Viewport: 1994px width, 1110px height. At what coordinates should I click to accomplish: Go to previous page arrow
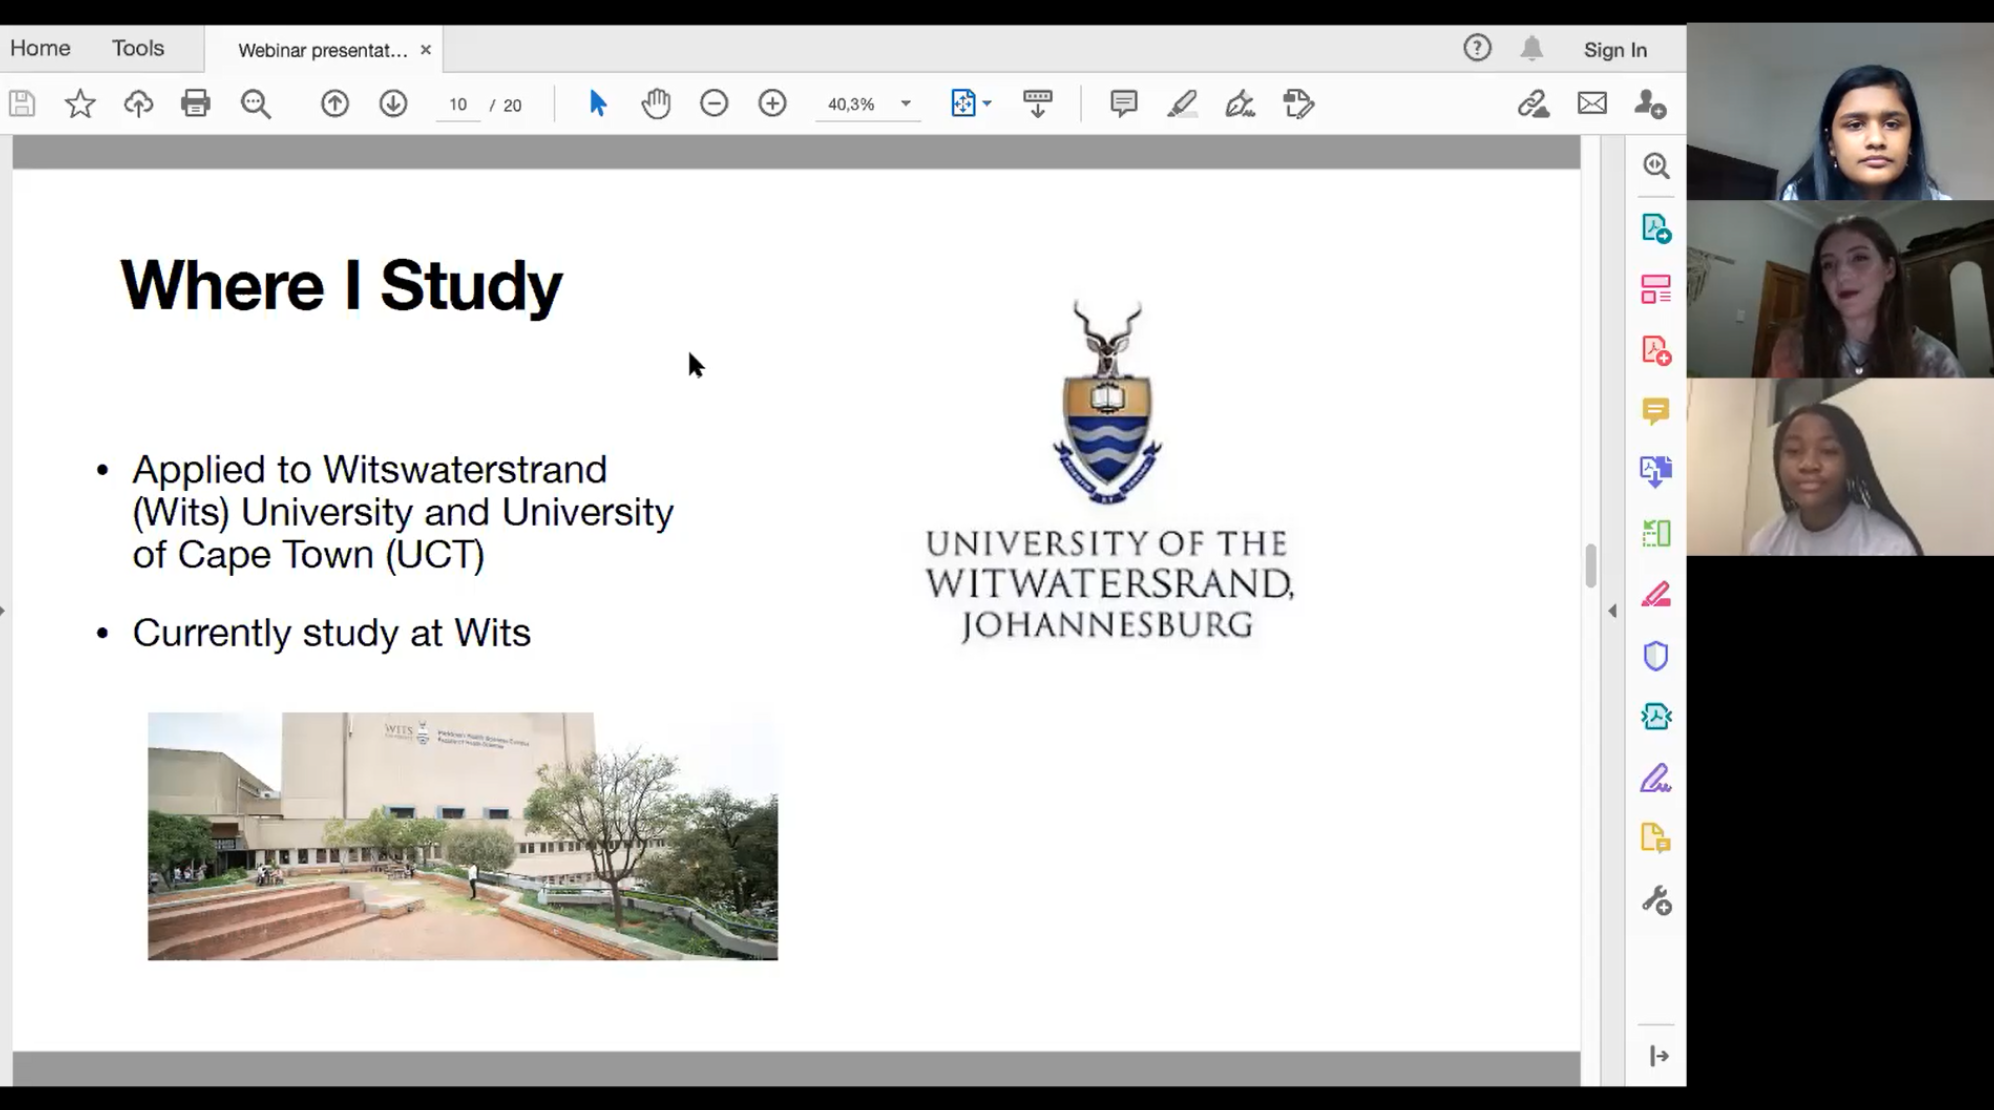tap(335, 104)
